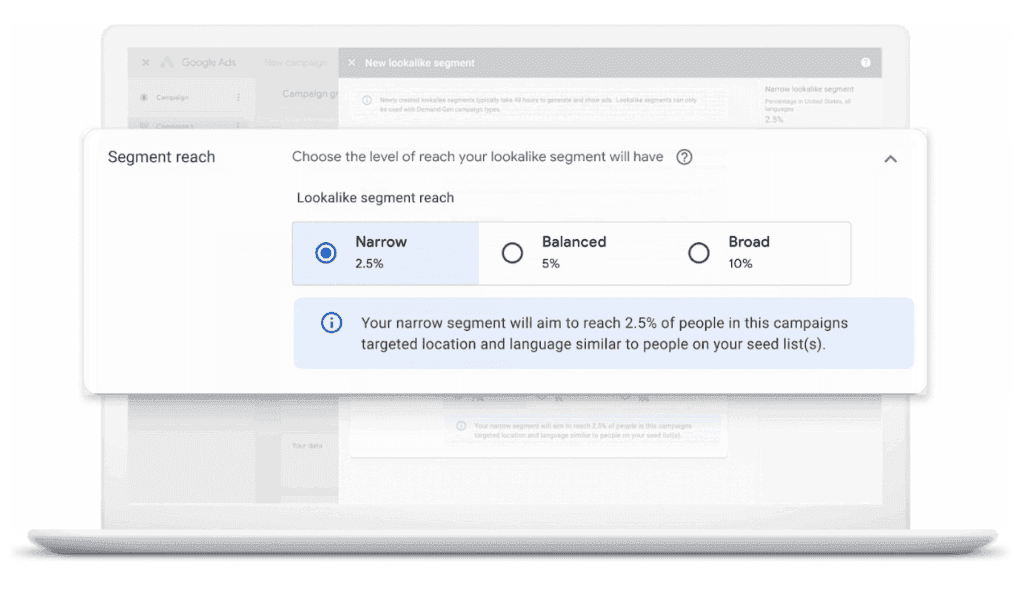Click the help icon beside reach description
The width and height of the screenshot is (1024, 591).
pos(684,157)
